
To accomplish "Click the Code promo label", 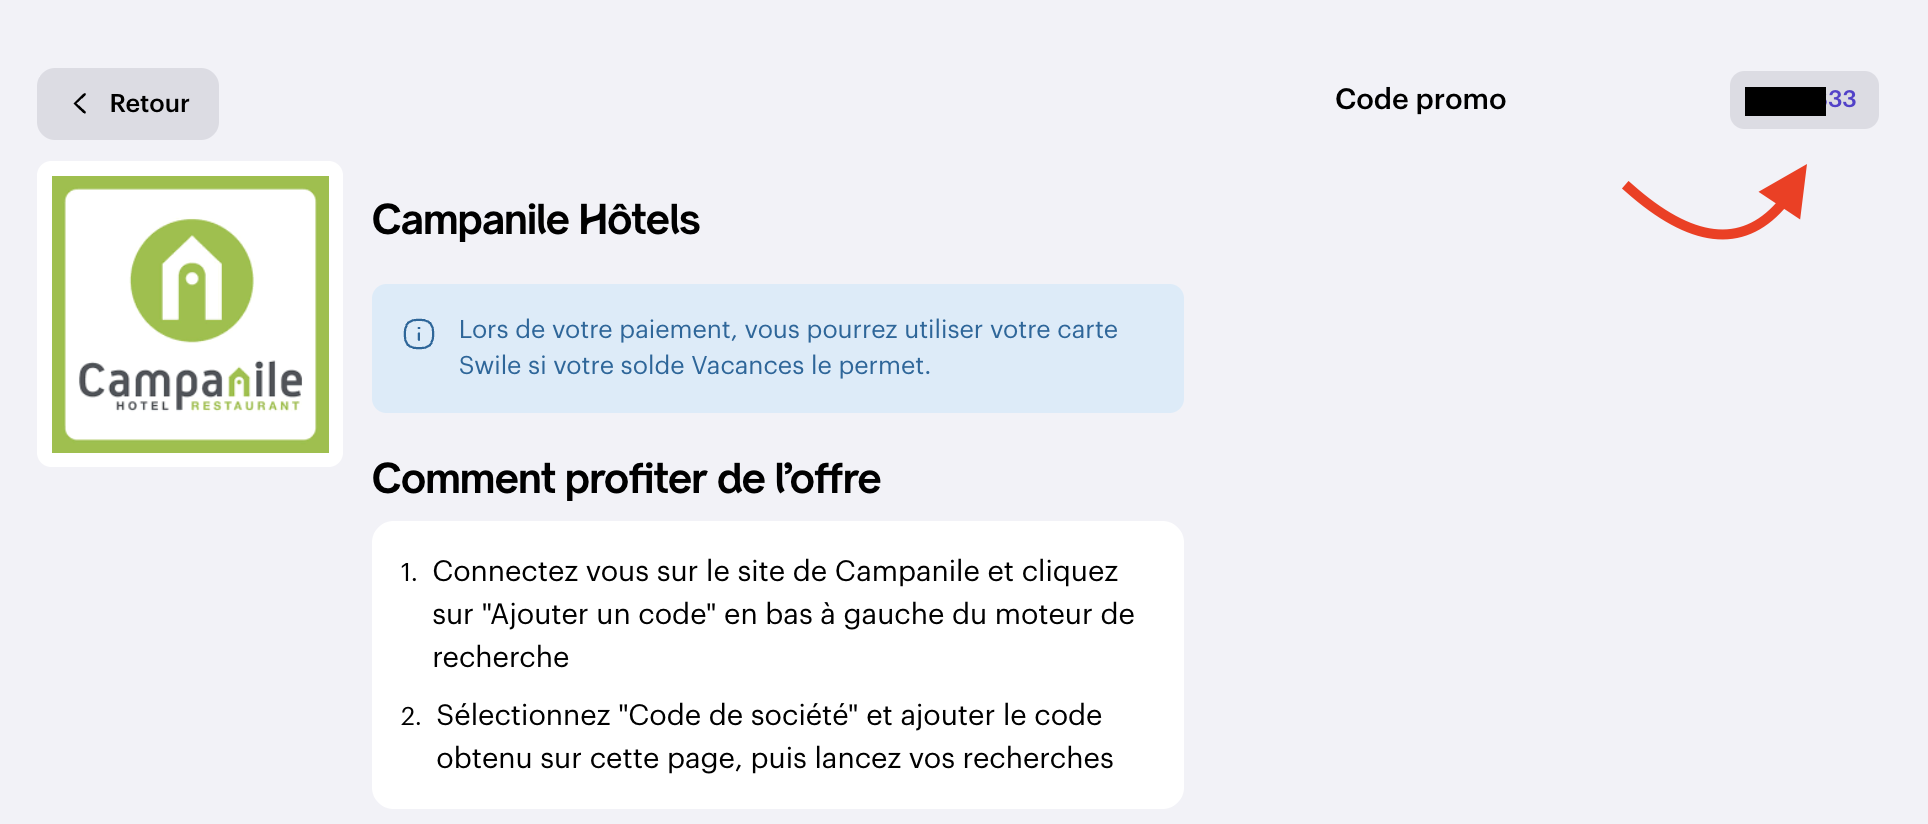I will coord(1420,100).
